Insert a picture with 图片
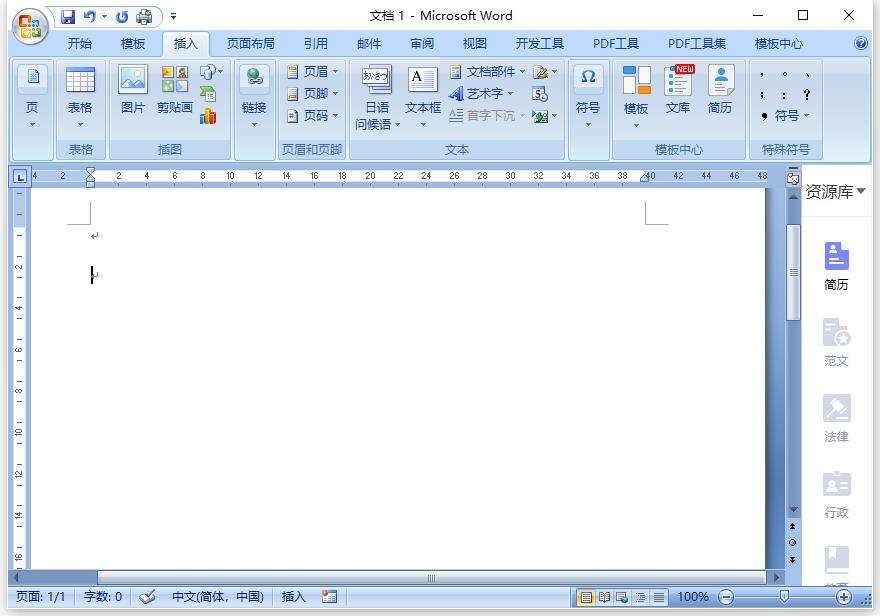Screen dimensions: 880x616 [133, 90]
